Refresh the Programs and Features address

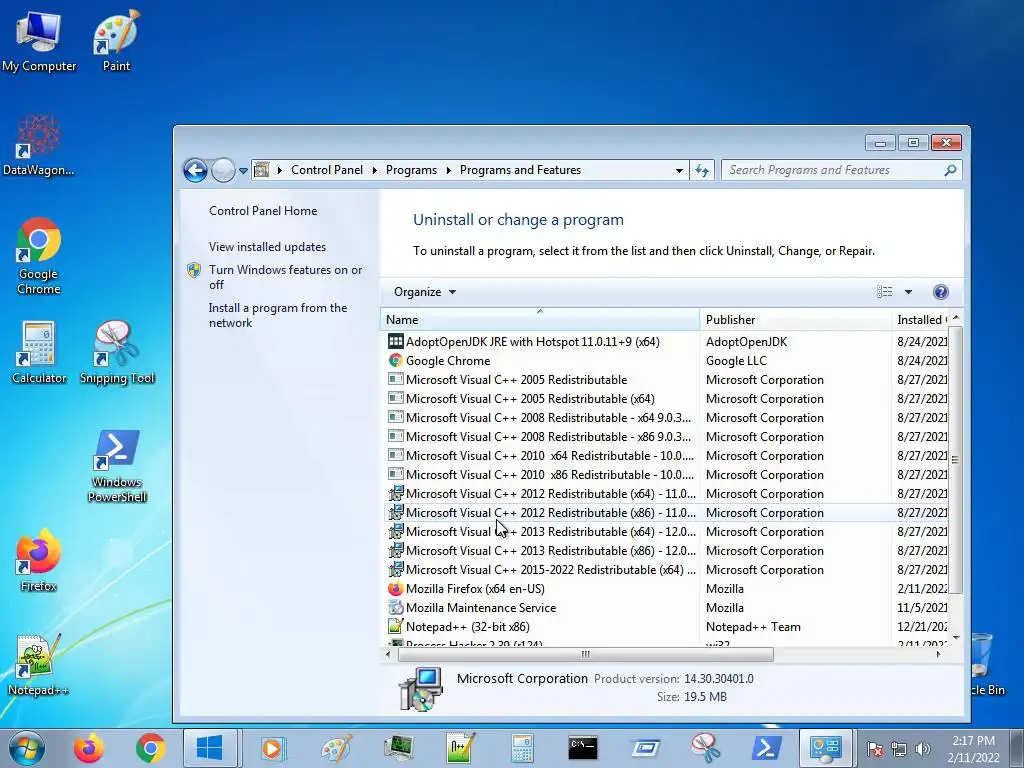(x=702, y=170)
